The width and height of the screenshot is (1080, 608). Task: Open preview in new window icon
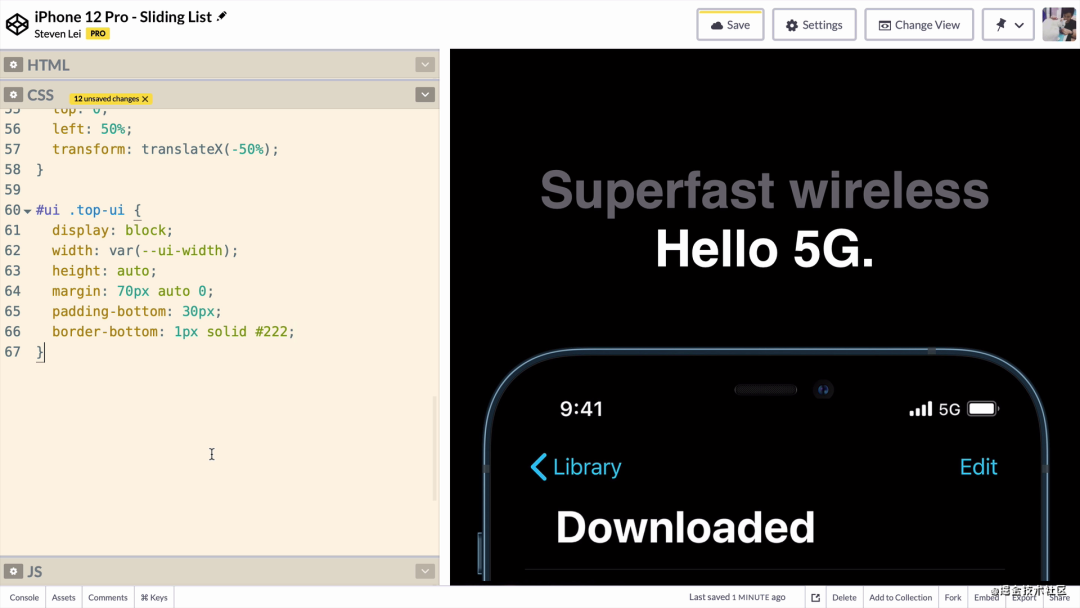tap(816, 598)
